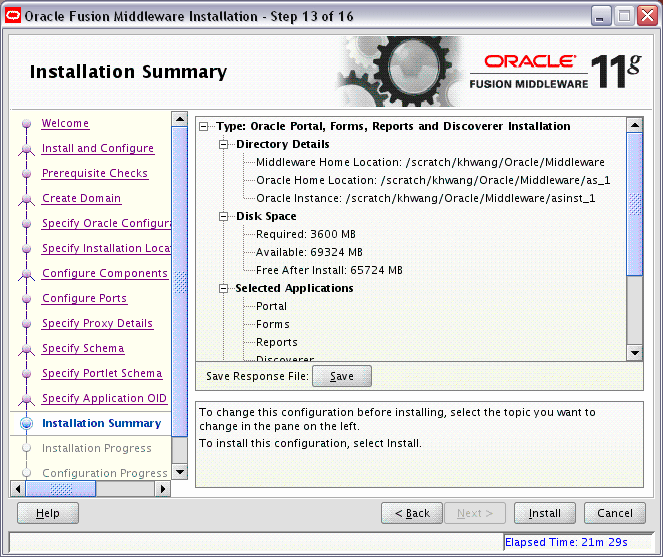Click the Create Domain step bullet icon
This screenshot has width=663, height=557.
tap(26, 198)
